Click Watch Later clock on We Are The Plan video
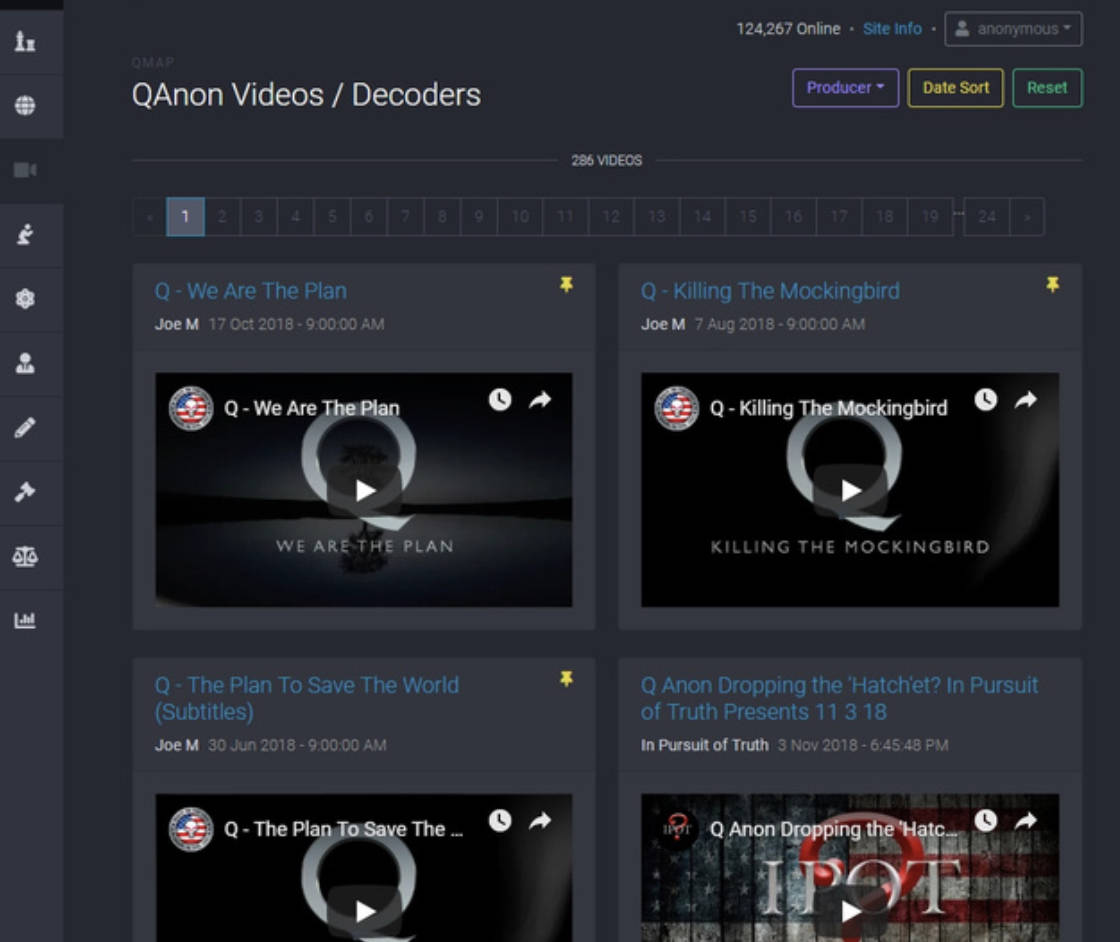The image size is (1120, 942). point(500,399)
